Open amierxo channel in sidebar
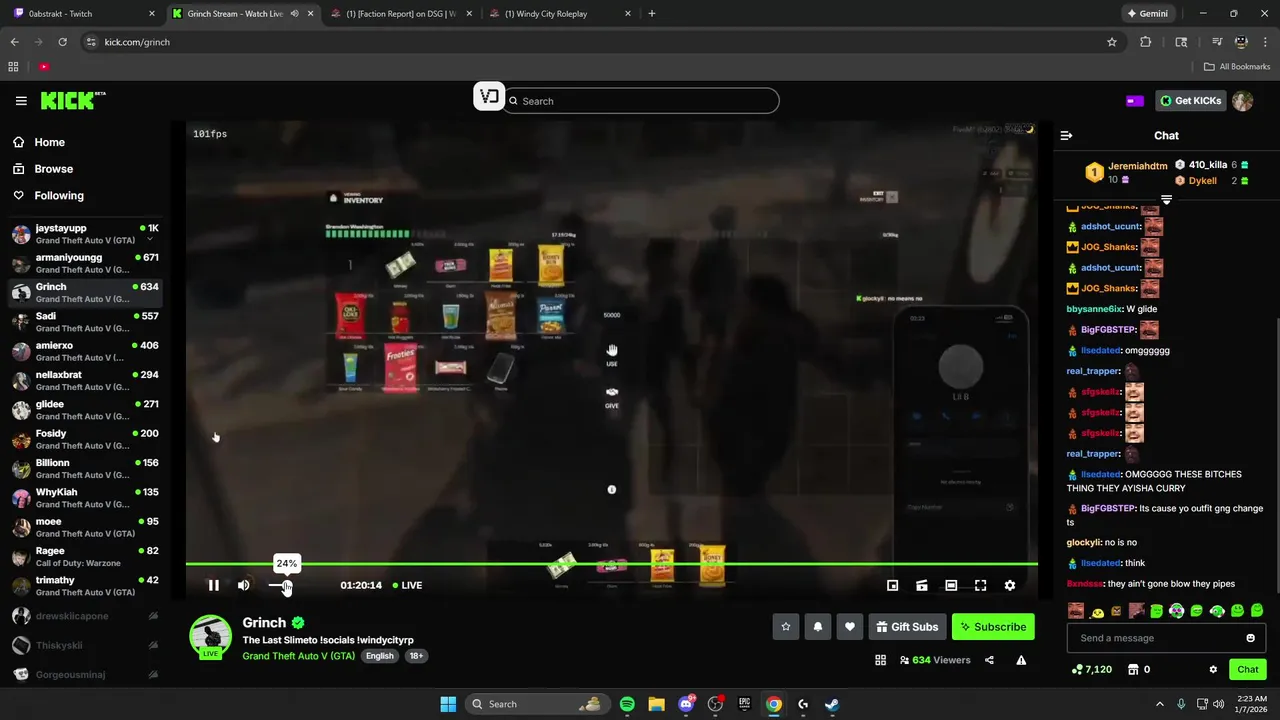 85,351
